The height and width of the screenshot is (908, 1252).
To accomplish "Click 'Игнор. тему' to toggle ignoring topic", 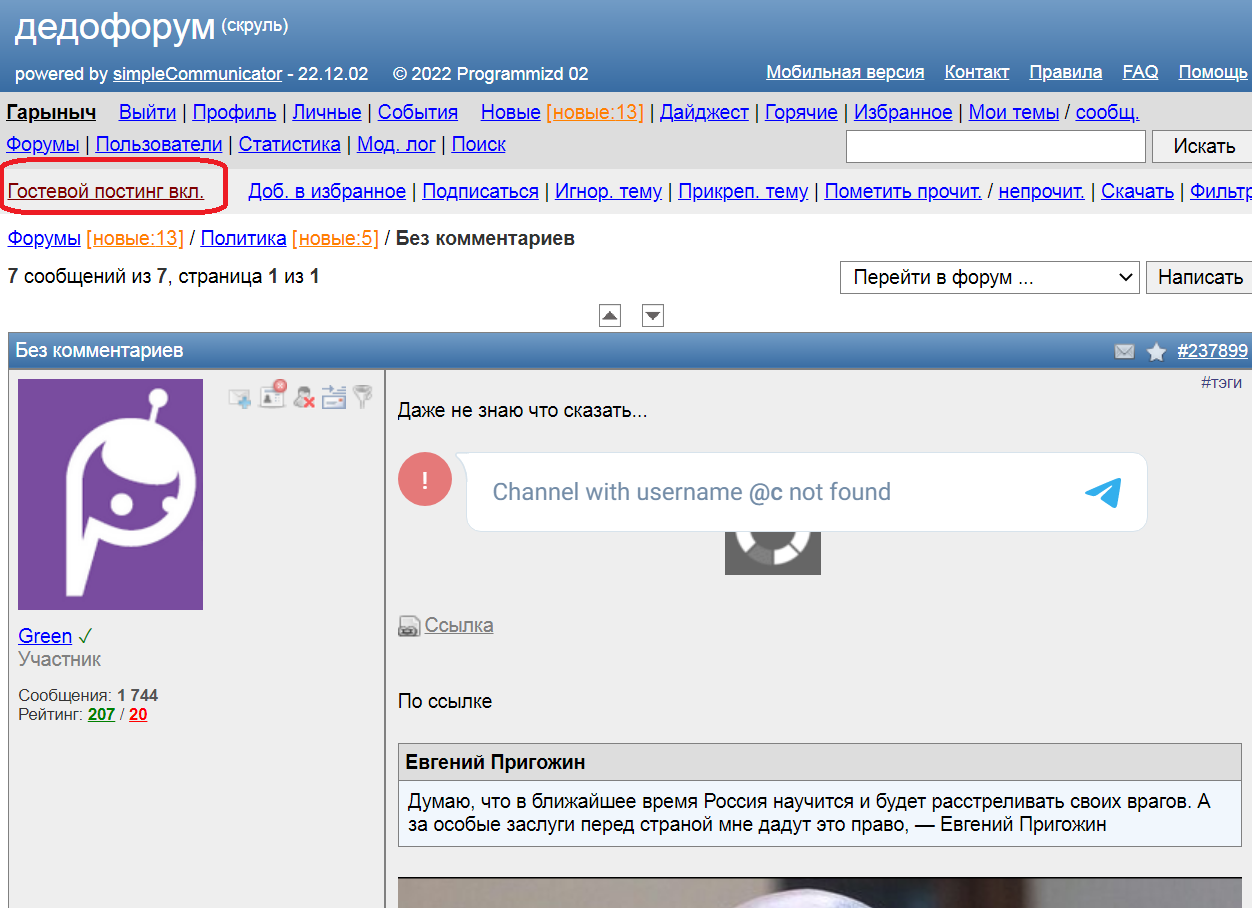I will coord(608,191).
